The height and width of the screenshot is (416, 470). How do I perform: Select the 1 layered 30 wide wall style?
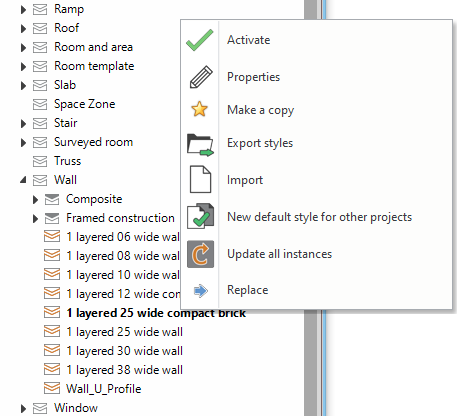click(124, 351)
